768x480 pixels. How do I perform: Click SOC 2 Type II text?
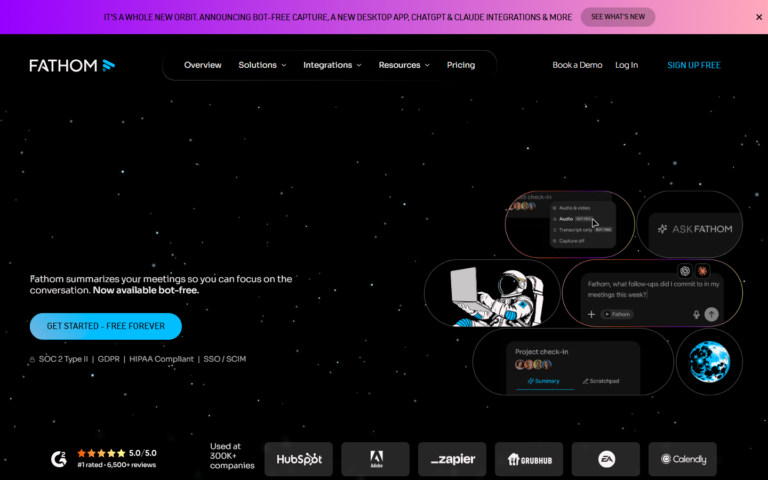pyautogui.click(x=63, y=359)
